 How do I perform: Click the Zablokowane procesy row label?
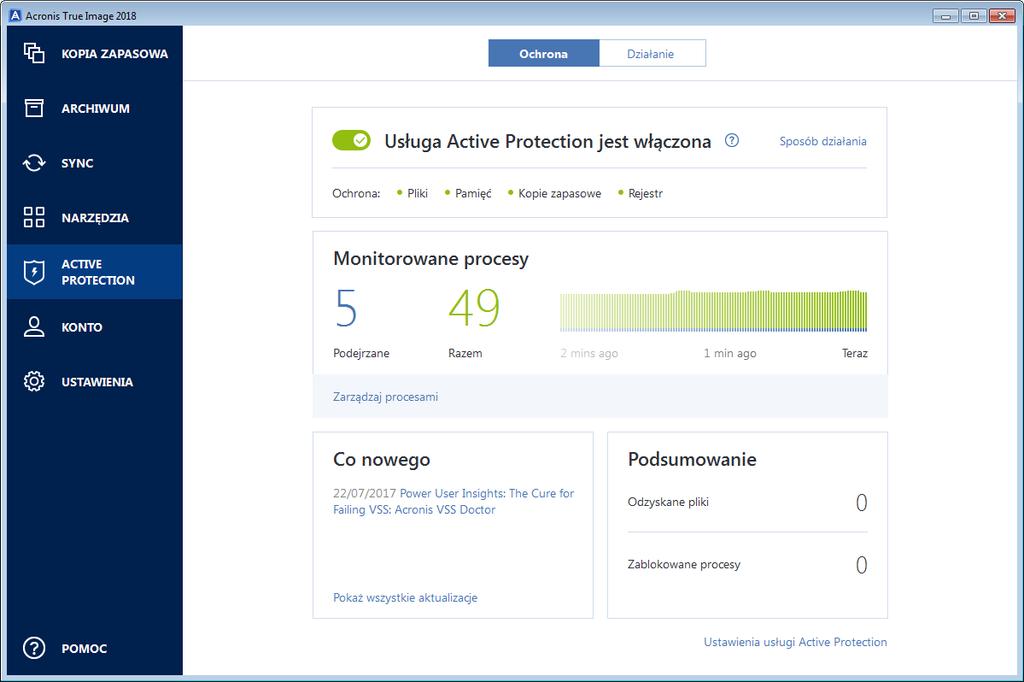tap(684, 564)
